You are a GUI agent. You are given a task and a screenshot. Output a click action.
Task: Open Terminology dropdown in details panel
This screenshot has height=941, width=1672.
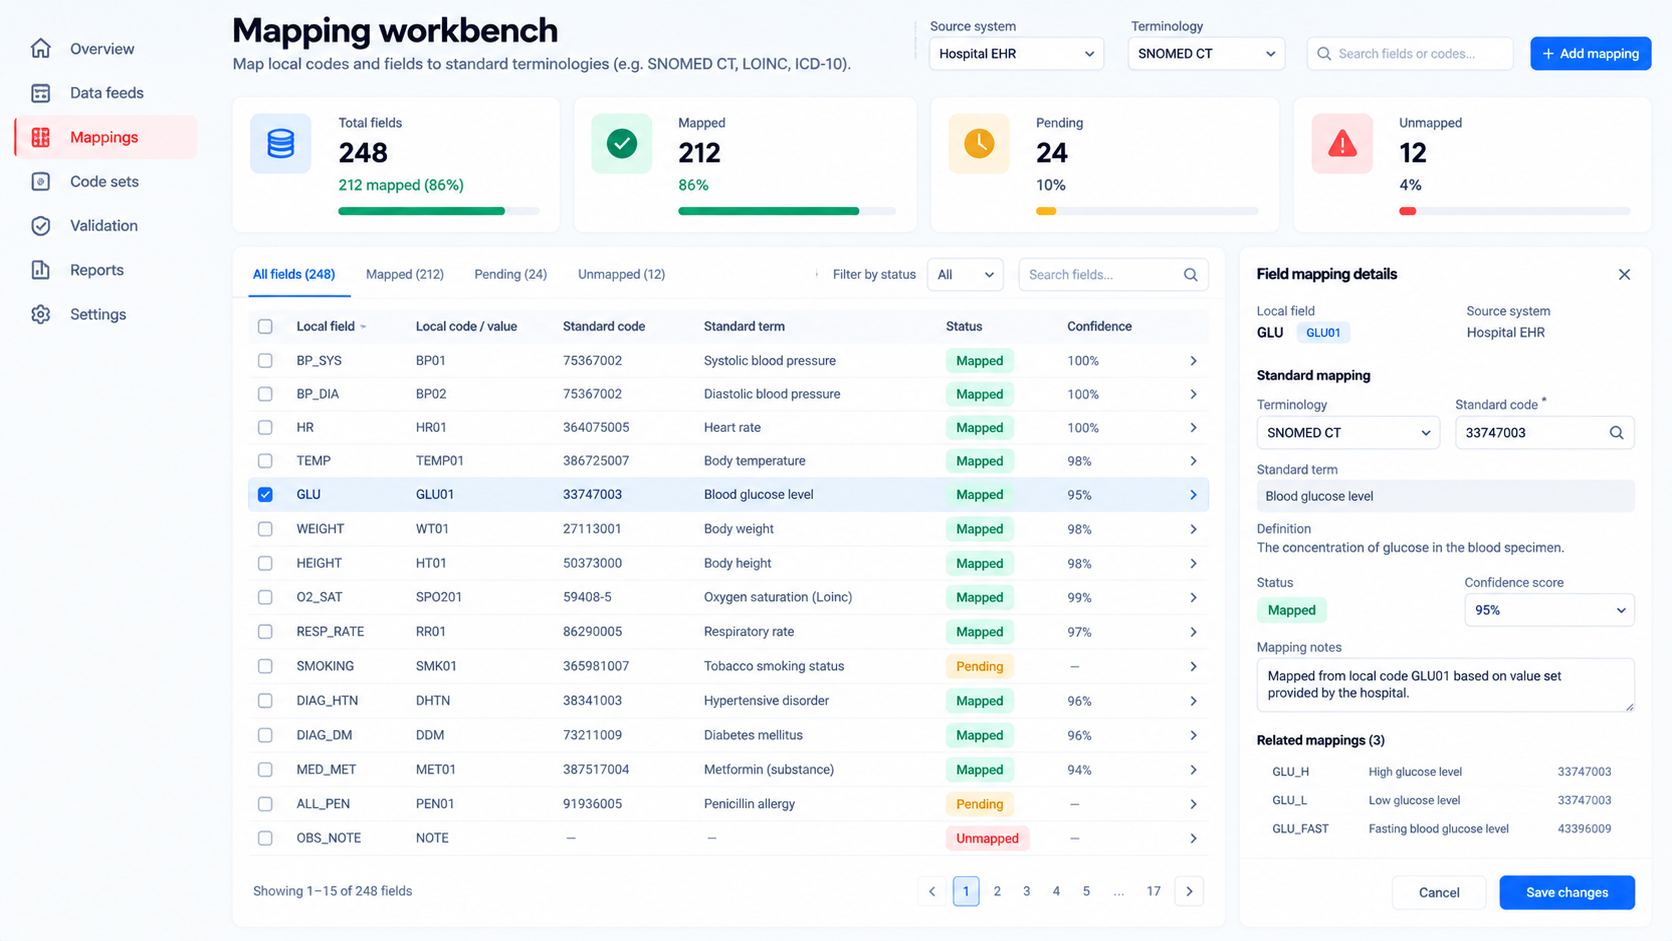click(1347, 433)
